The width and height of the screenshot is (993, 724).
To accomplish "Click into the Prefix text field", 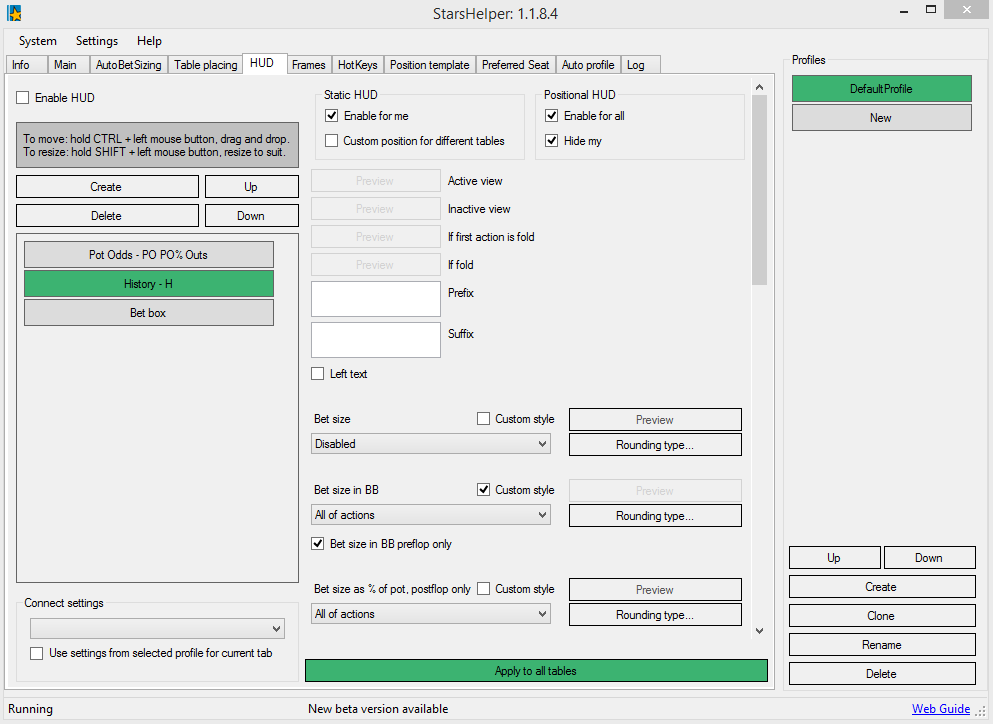I will click(x=376, y=299).
